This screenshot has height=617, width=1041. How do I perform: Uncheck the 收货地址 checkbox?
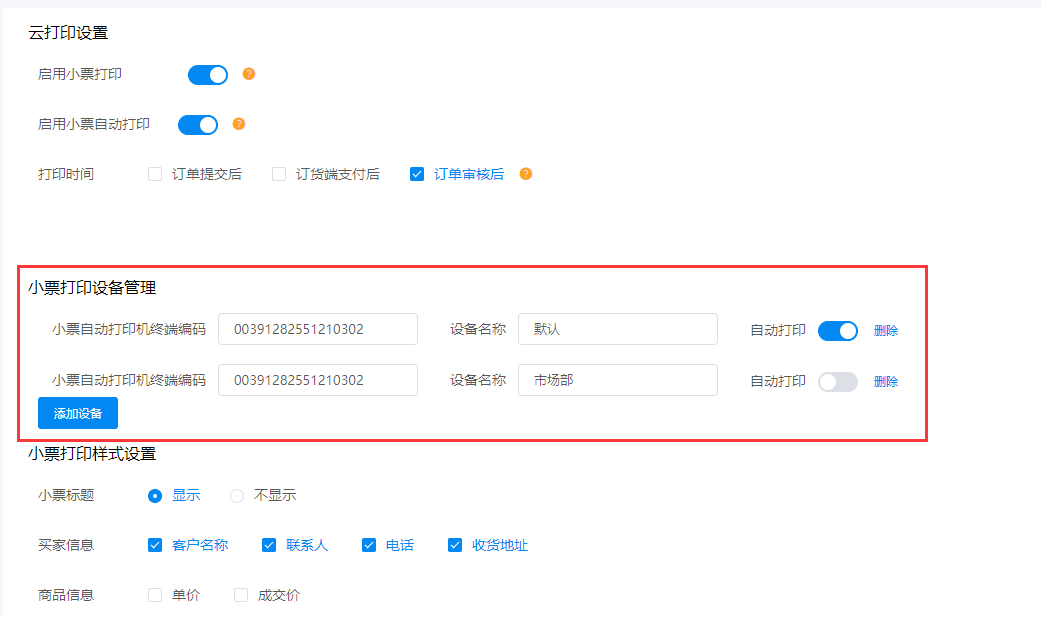[455, 545]
